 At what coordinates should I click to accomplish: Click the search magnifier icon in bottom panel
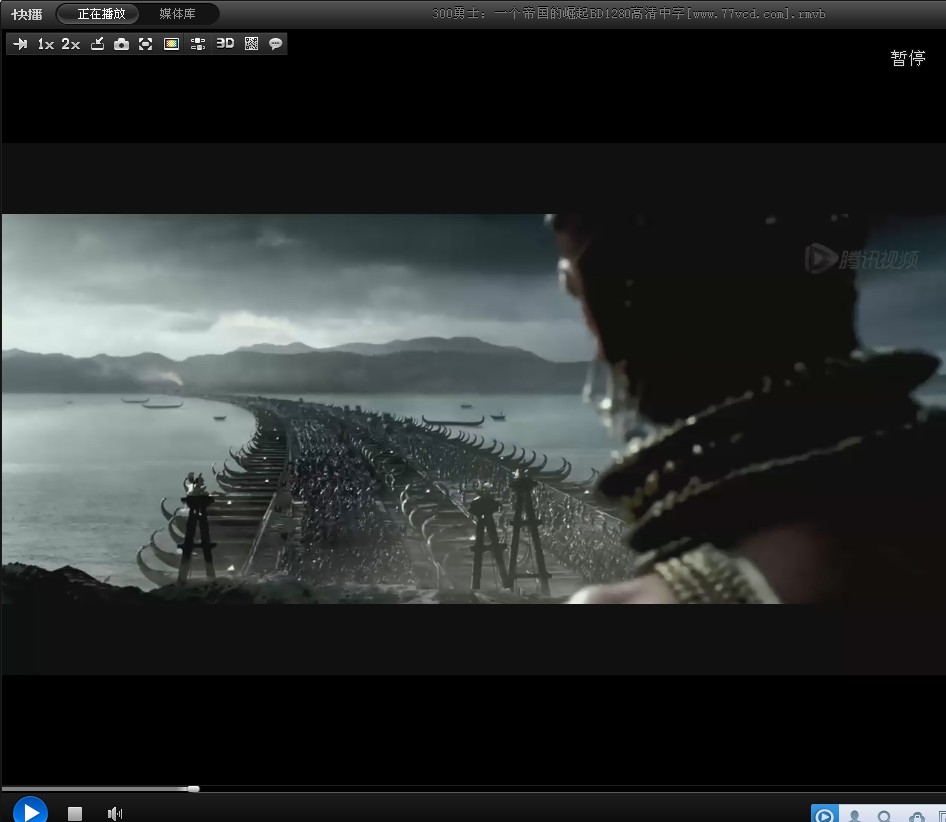pyautogui.click(x=884, y=815)
